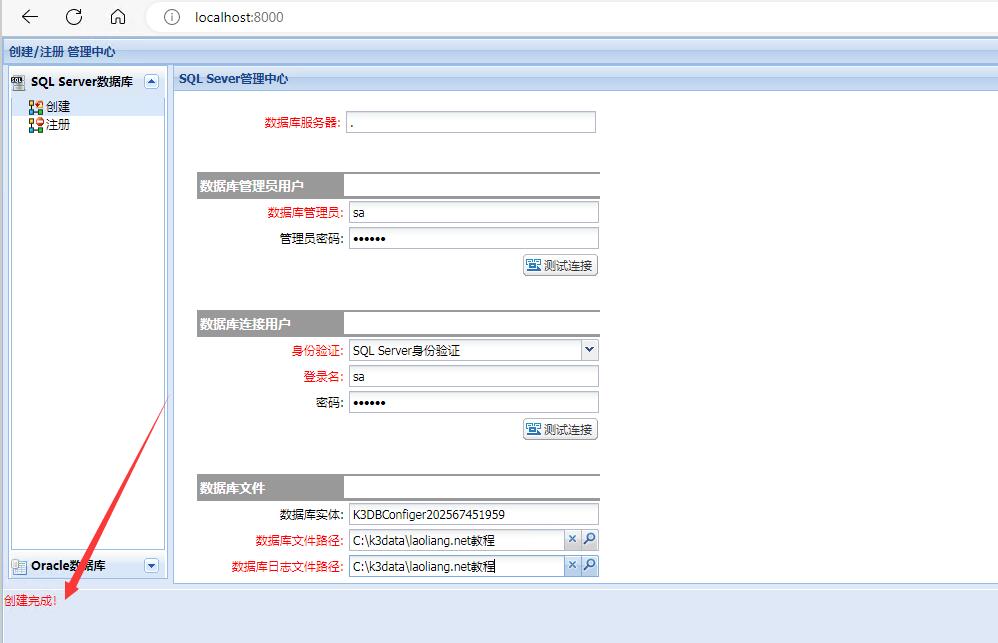
Task: Focus the 数据库服务器 input field
Action: 471,122
